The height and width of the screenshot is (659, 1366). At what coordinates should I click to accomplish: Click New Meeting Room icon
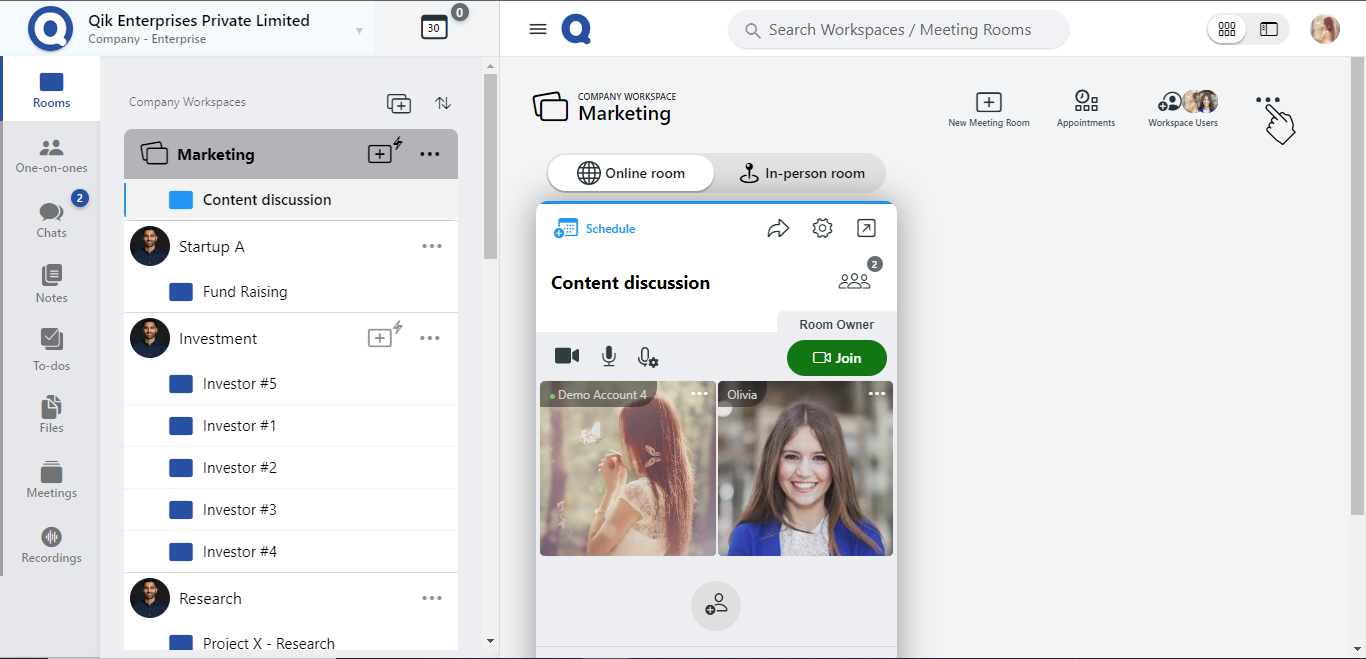tap(988, 102)
